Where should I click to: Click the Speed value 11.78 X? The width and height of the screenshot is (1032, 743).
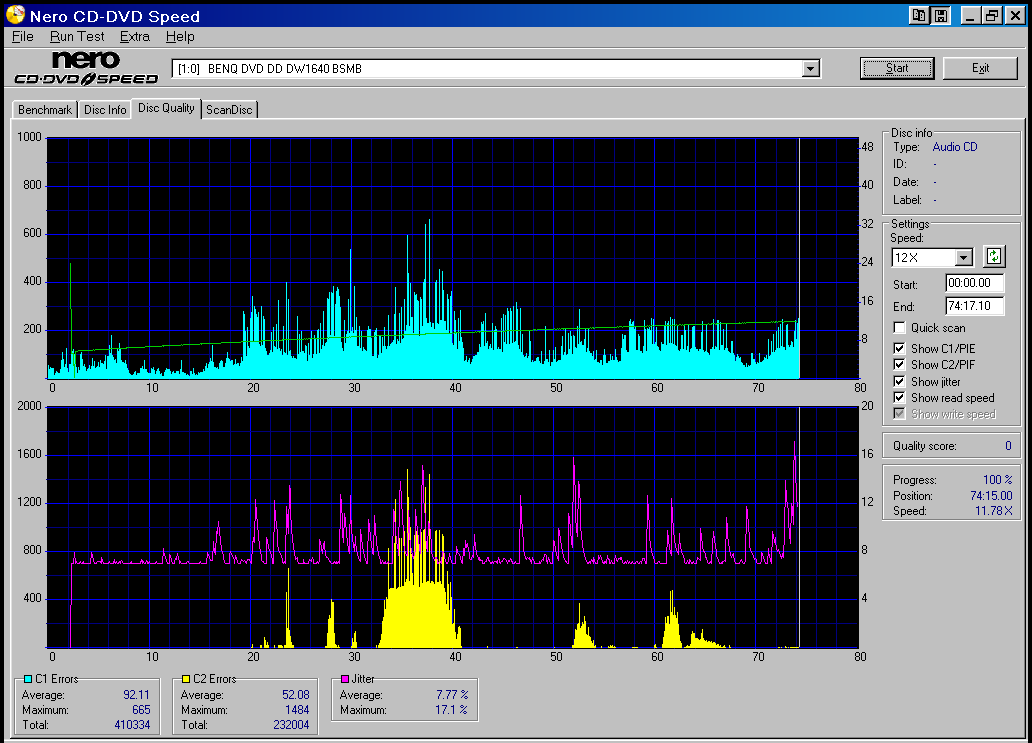coord(993,511)
